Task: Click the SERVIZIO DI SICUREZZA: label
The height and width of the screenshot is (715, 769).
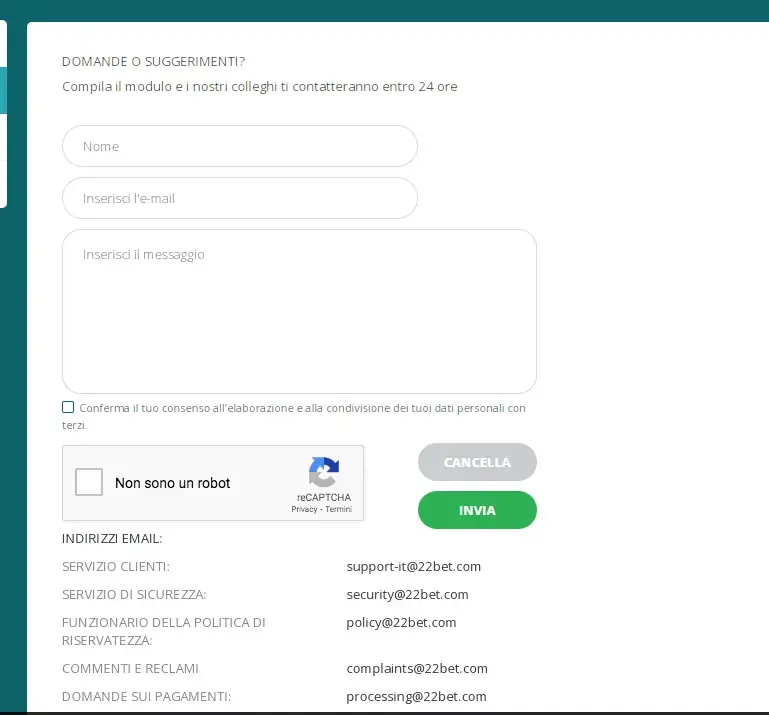Action: [x=134, y=594]
